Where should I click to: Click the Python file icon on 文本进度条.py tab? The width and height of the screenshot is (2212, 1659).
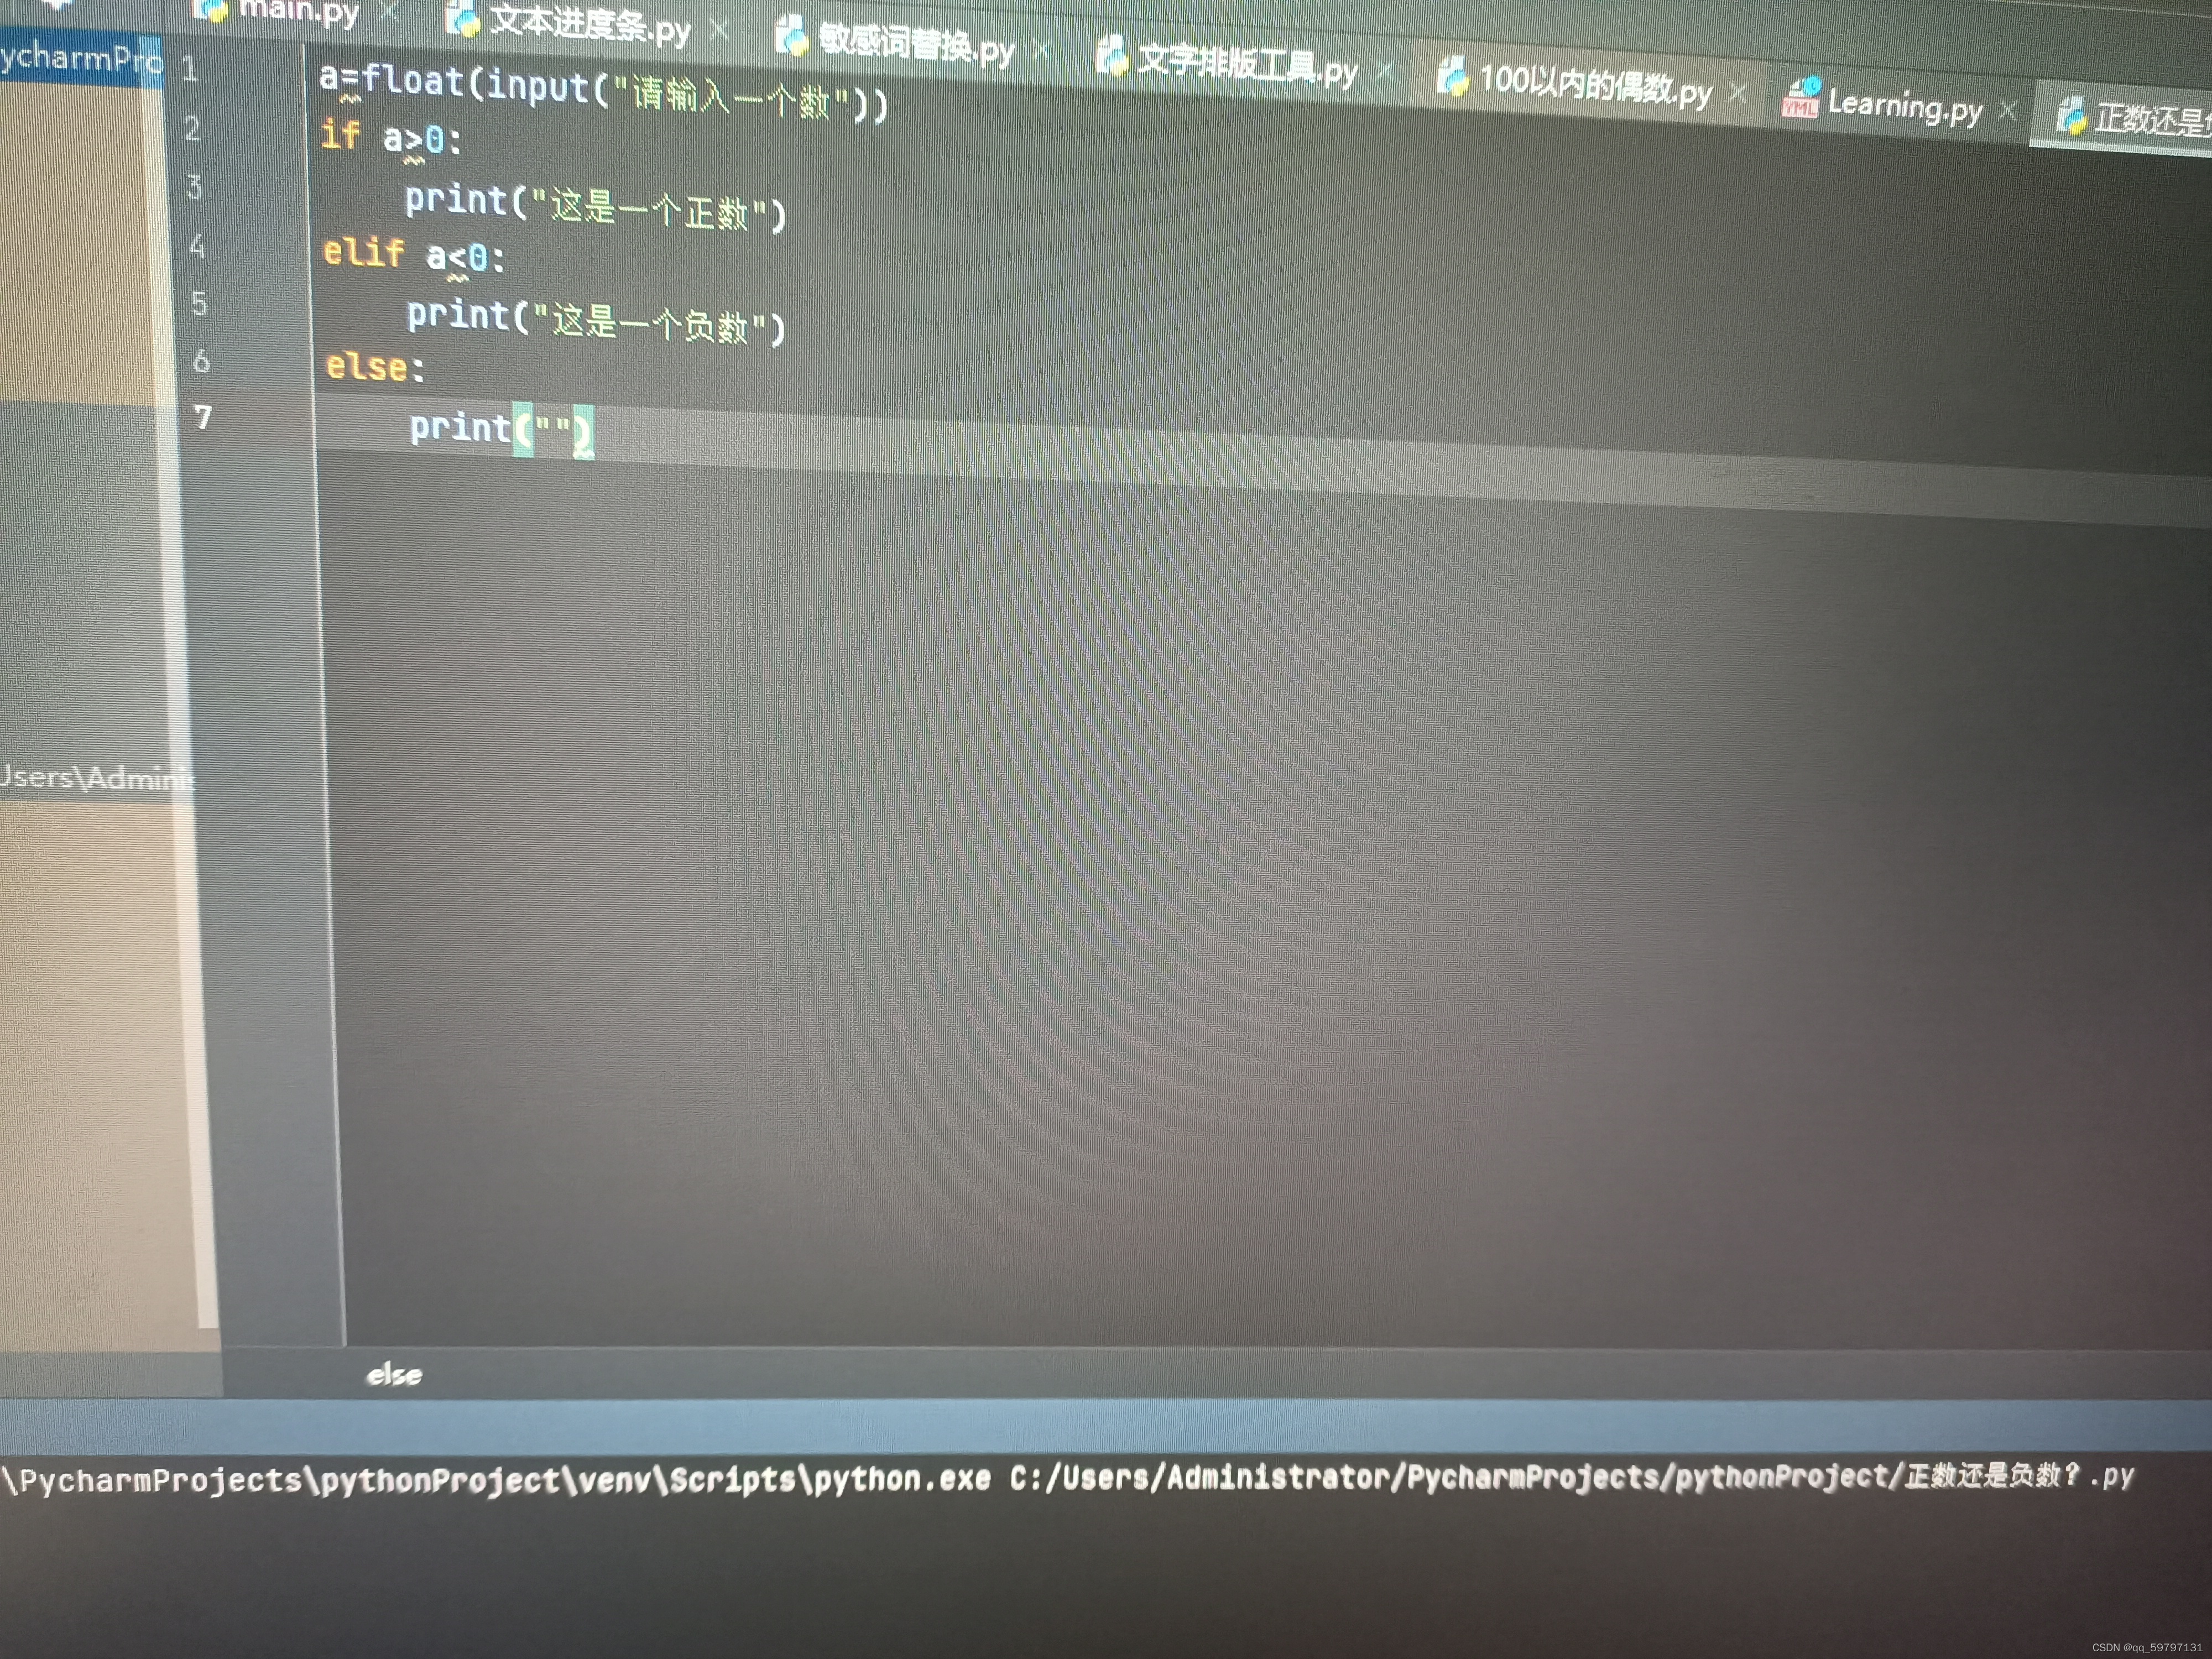[x=462, y=19]
